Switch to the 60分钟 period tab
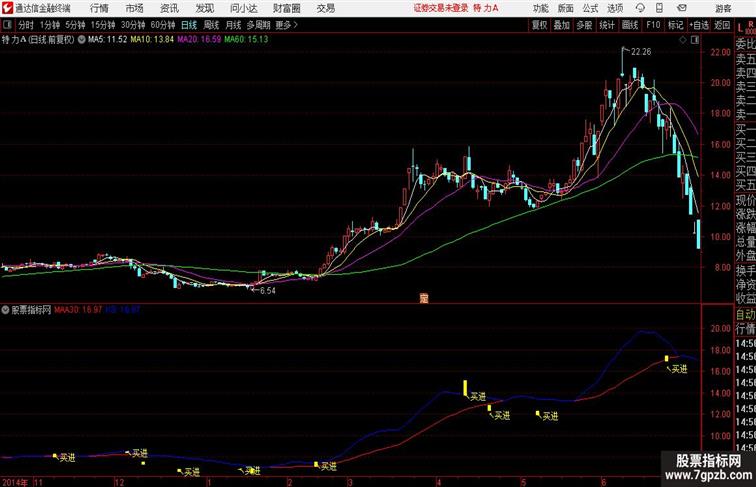756x487 pixels. (x=163, y=25)
